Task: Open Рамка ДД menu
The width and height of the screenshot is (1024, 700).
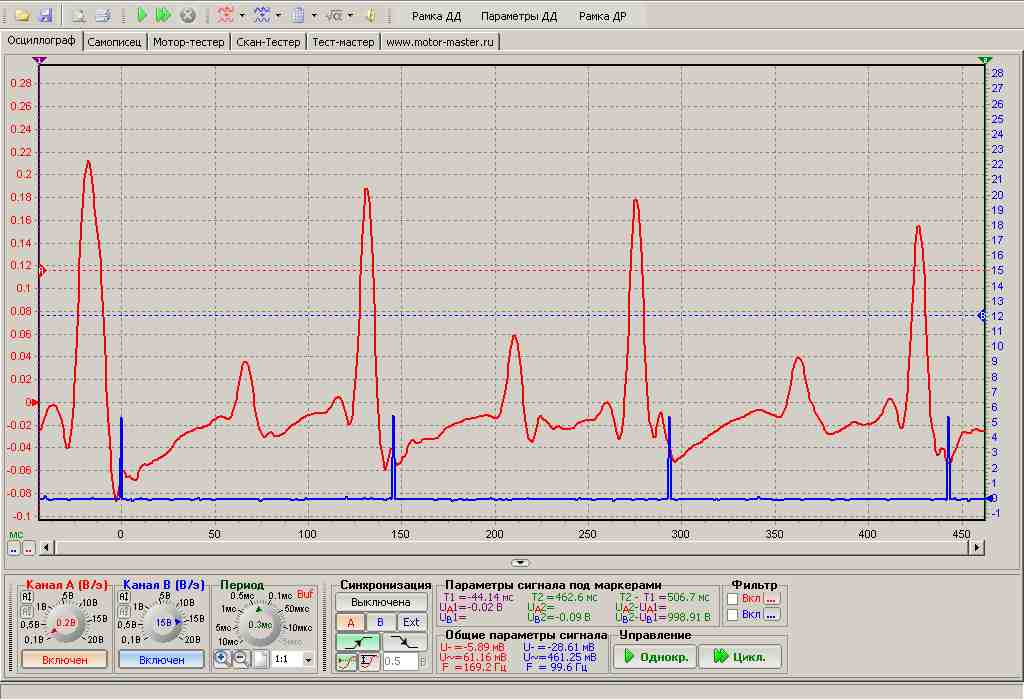Action: pos(436,16)
